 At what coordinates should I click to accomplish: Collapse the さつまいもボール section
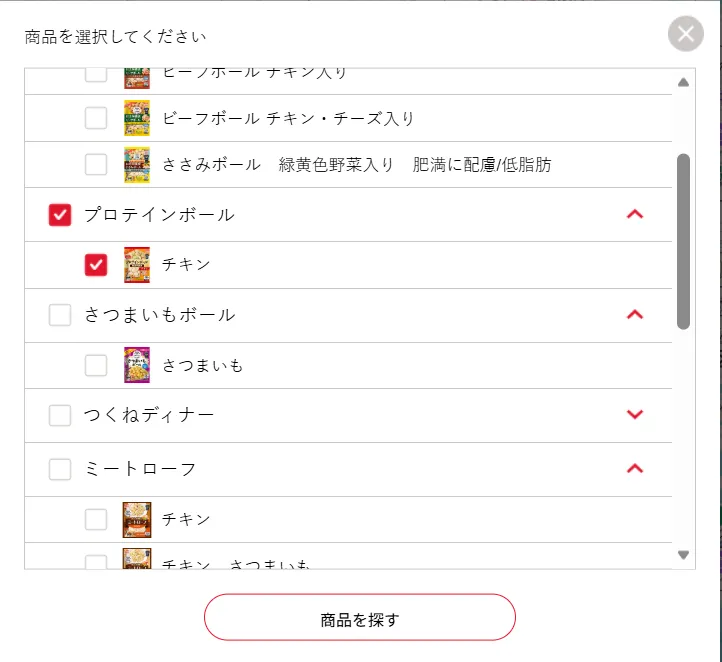[x=634, y=314]
